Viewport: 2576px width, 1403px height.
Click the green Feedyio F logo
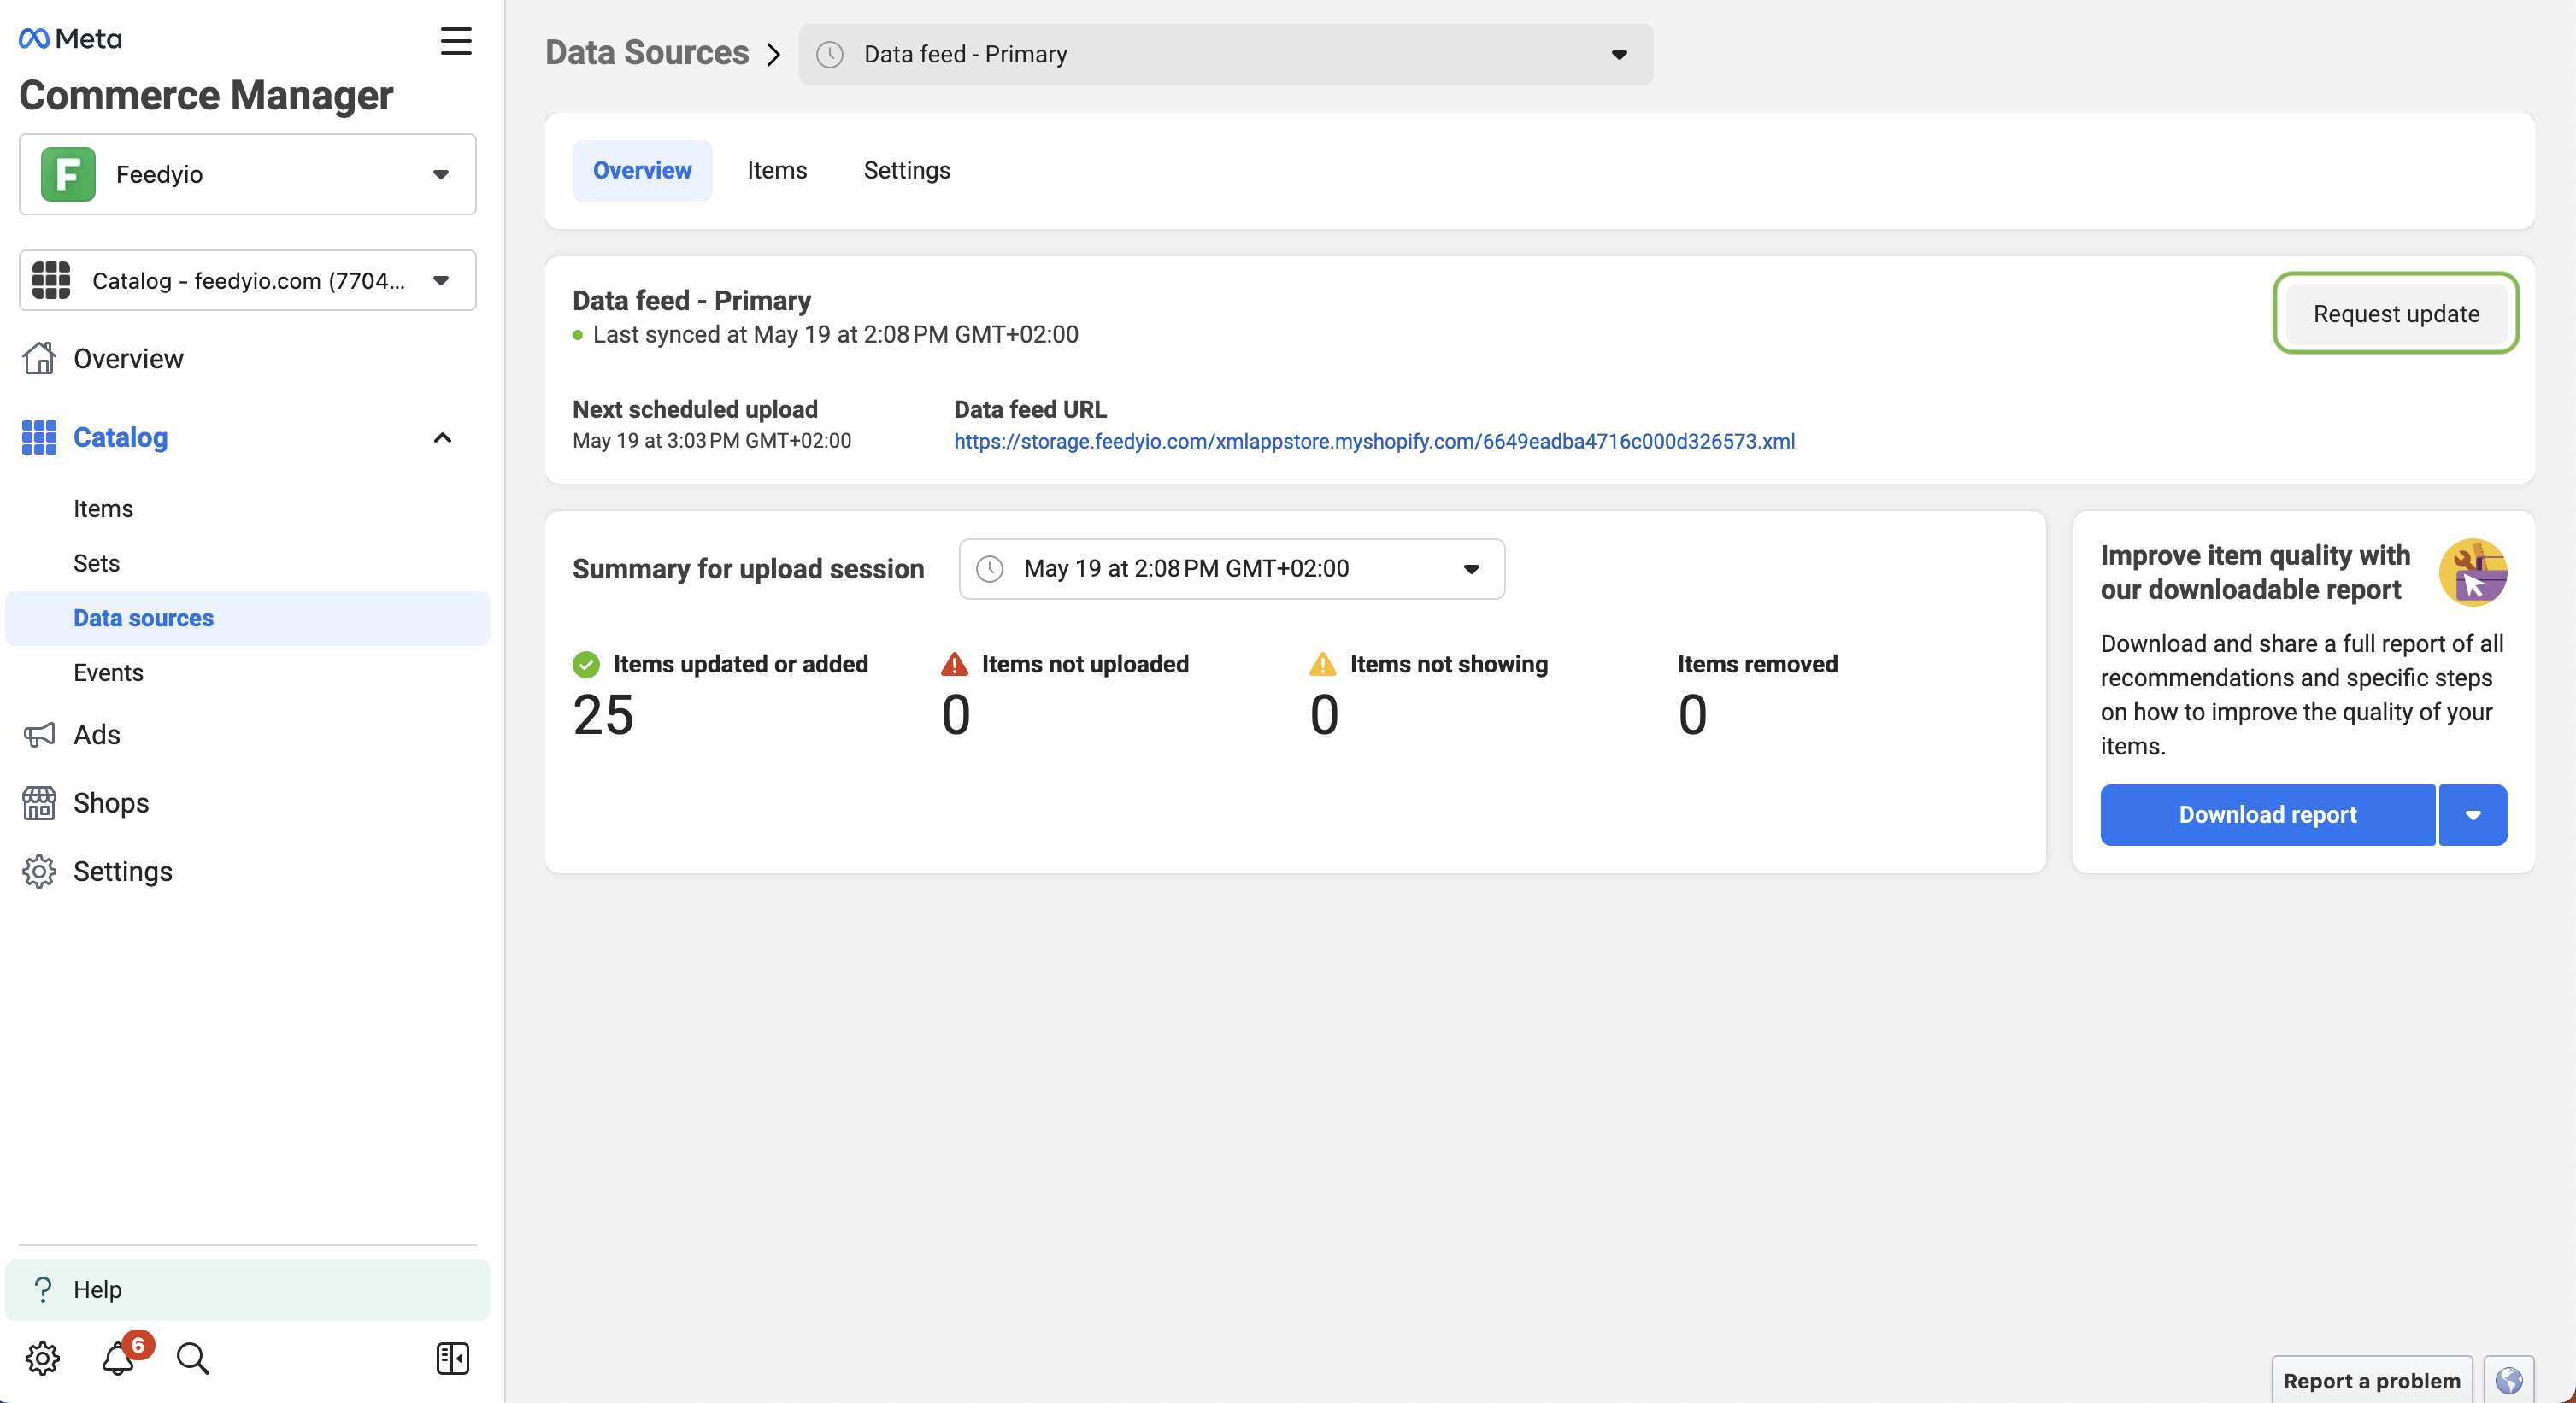68,174
